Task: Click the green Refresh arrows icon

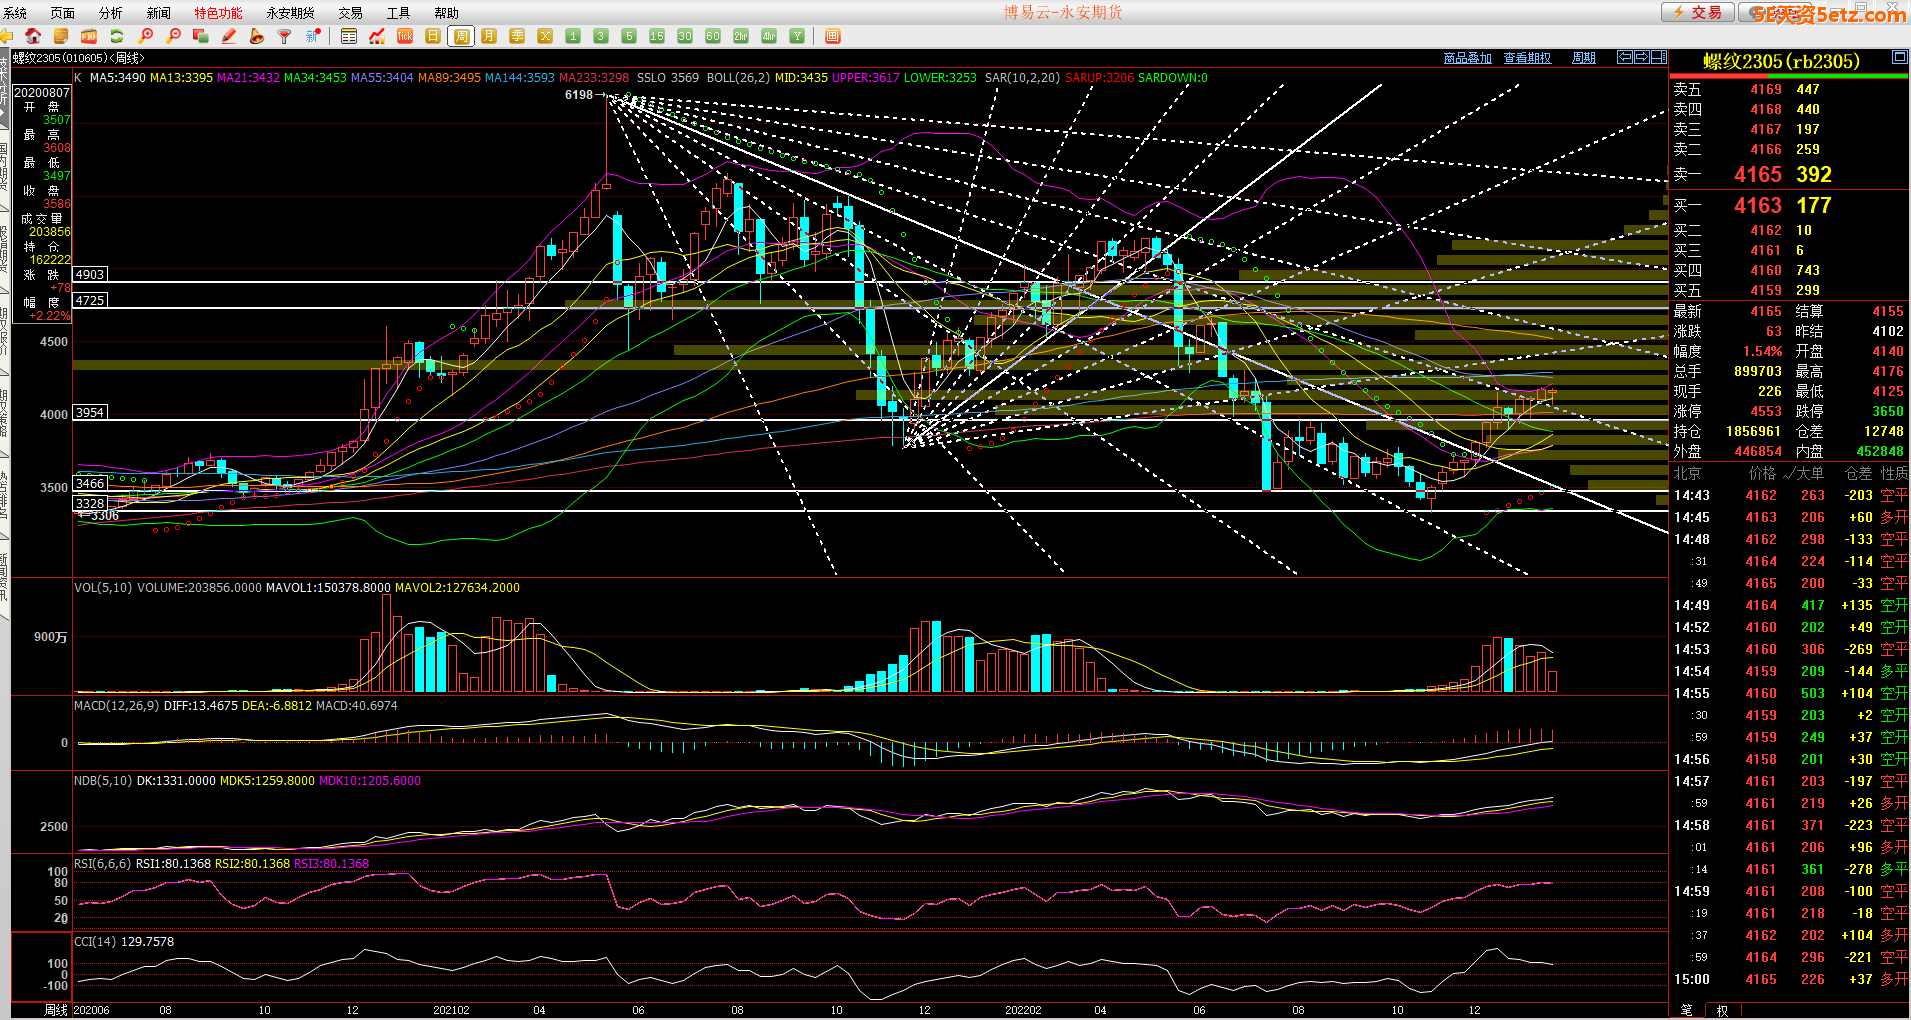Action: tap(117, 36)
